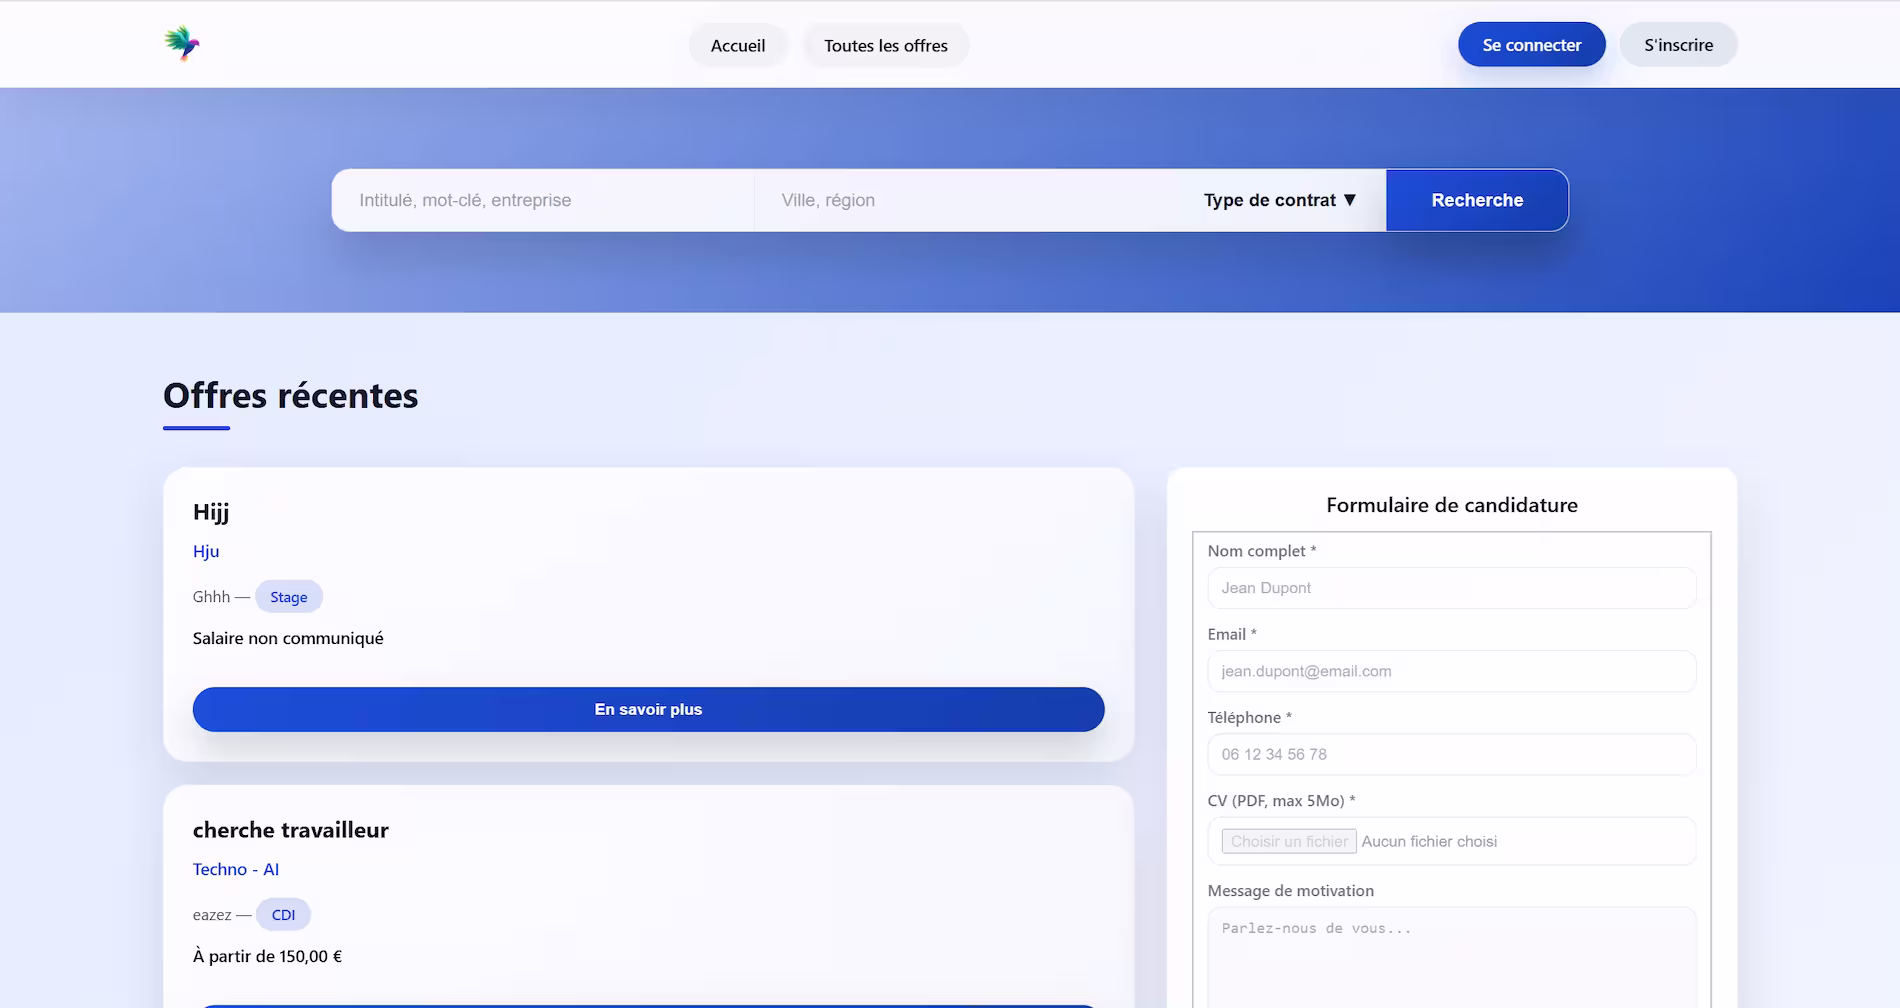Focus the Intitulé, mot-clé, entreprise search field

(x=542, y=200)
